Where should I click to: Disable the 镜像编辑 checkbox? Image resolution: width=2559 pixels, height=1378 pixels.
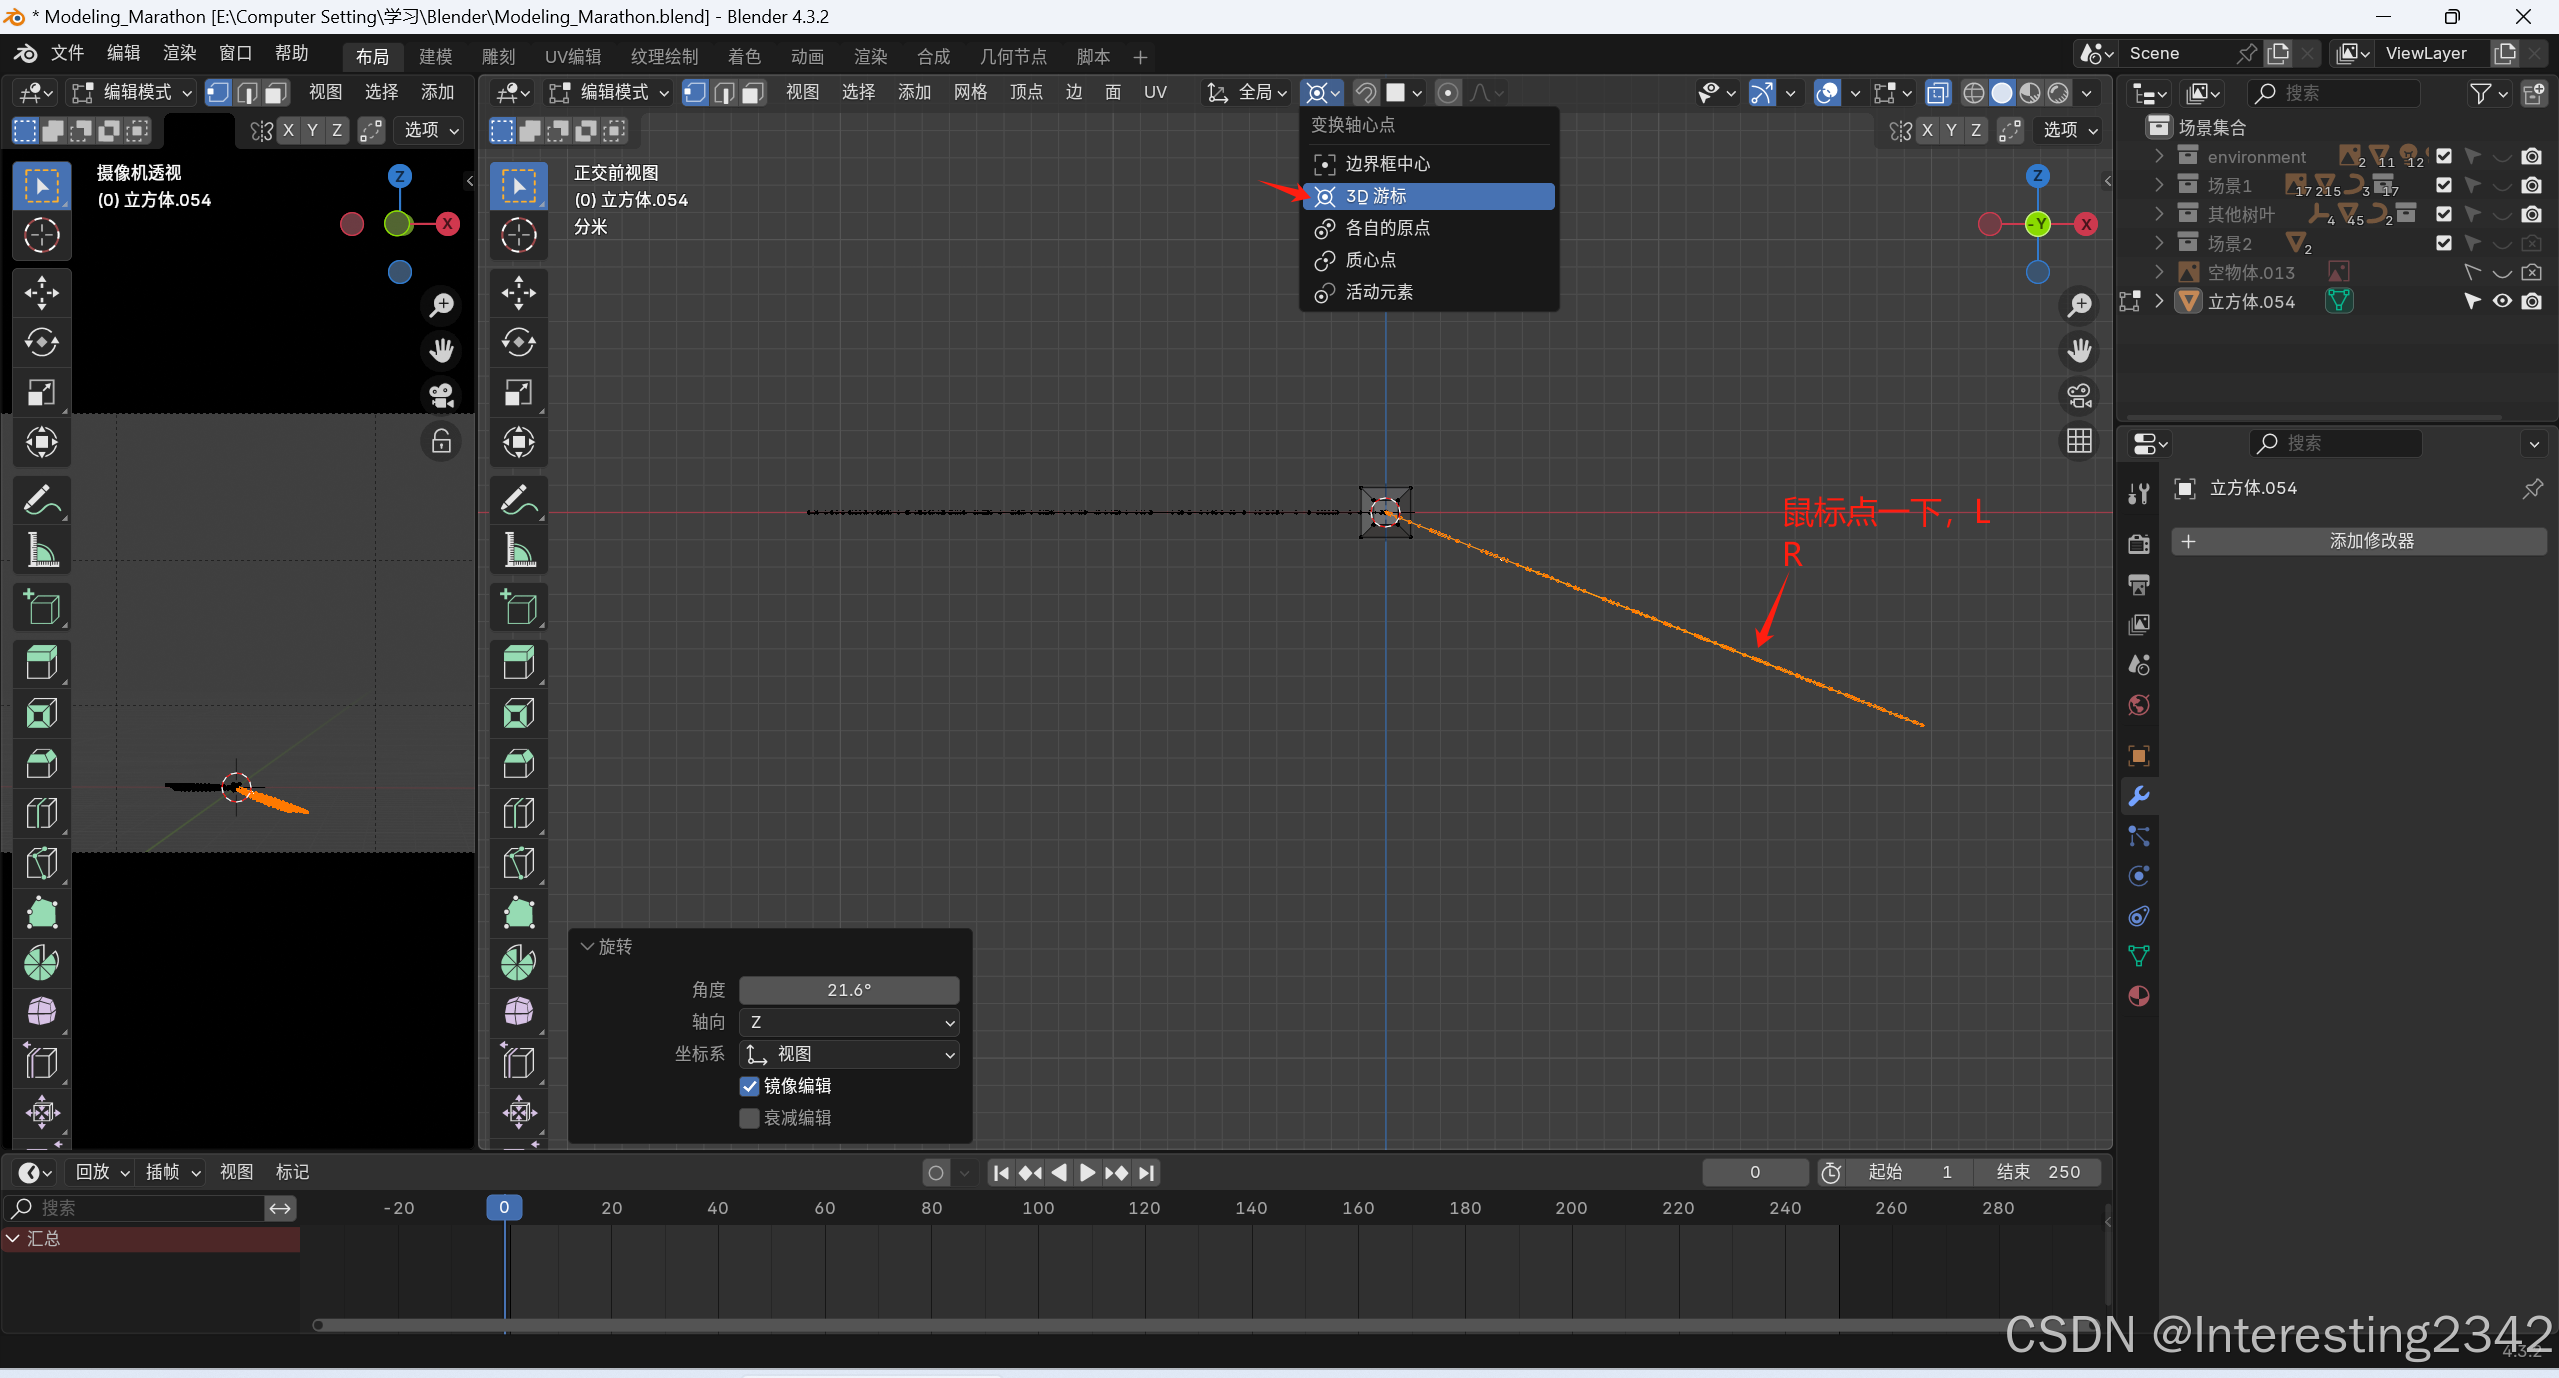[749, 1086]
